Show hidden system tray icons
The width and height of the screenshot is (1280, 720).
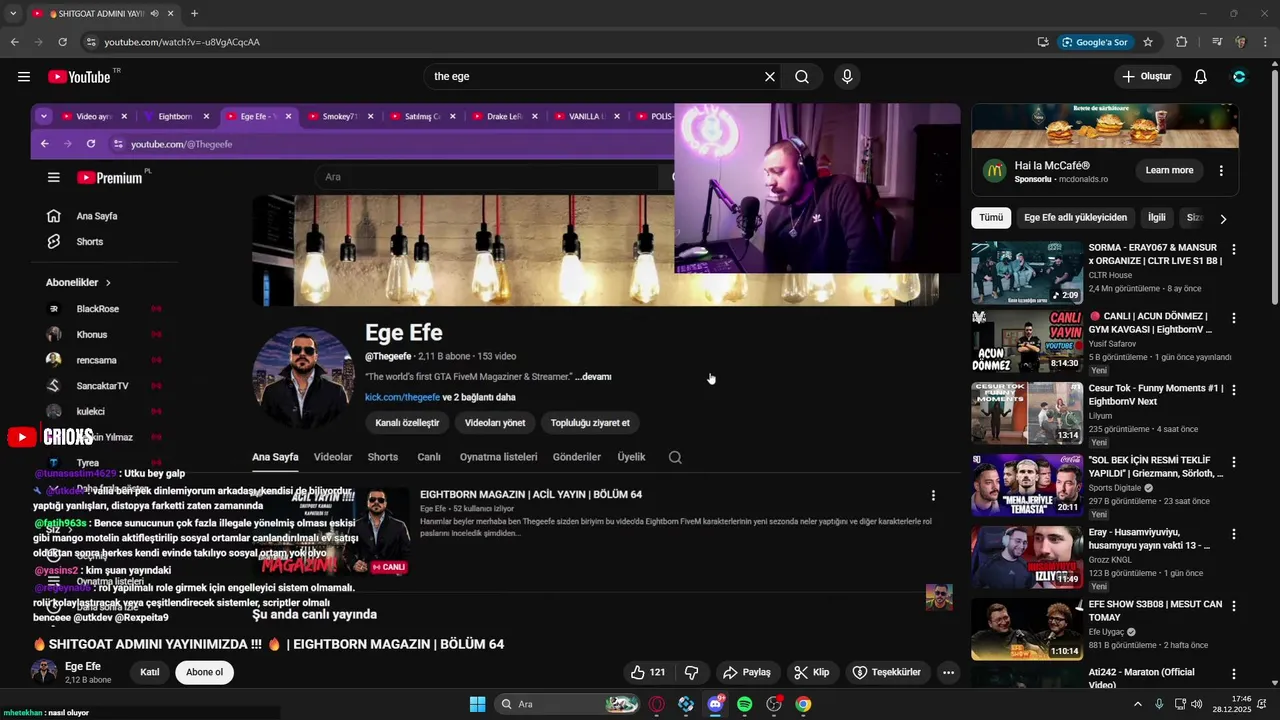click(1137, 704)
